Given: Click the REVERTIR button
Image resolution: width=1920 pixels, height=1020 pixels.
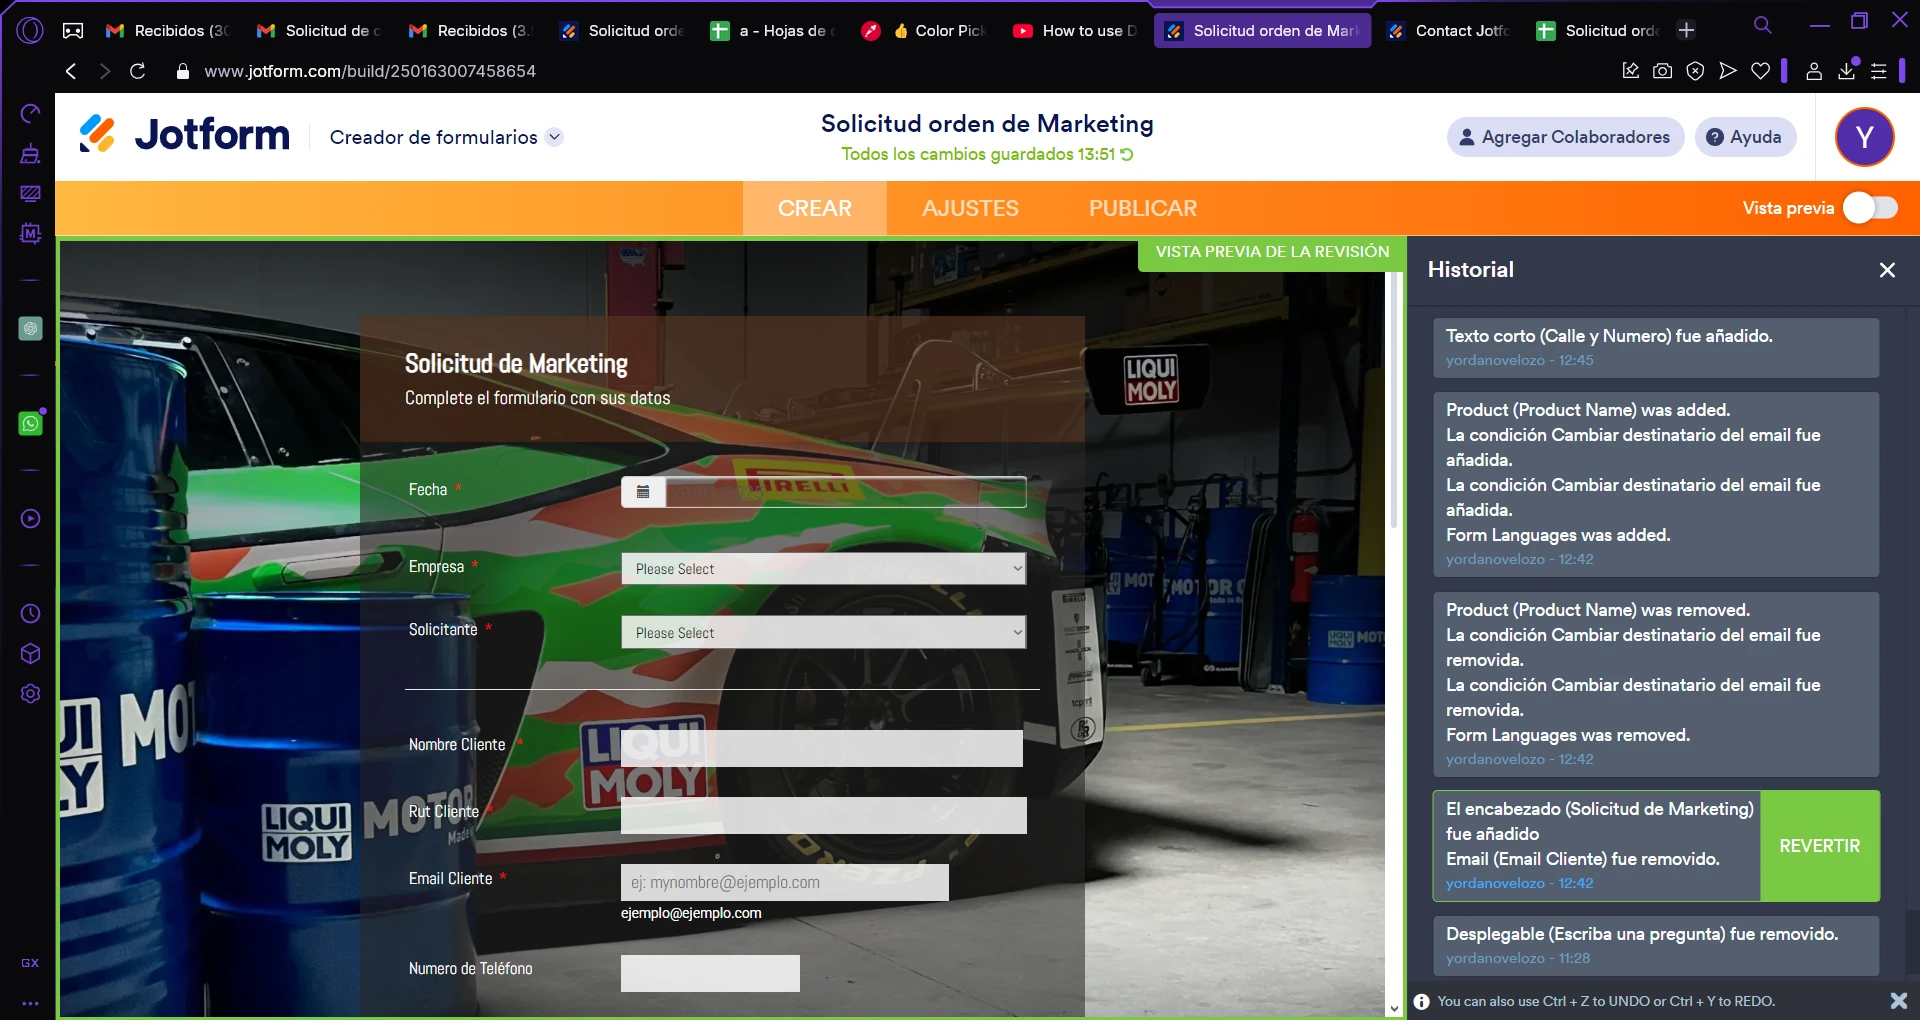Looking at the screenshot, I should click(1819, 846).
